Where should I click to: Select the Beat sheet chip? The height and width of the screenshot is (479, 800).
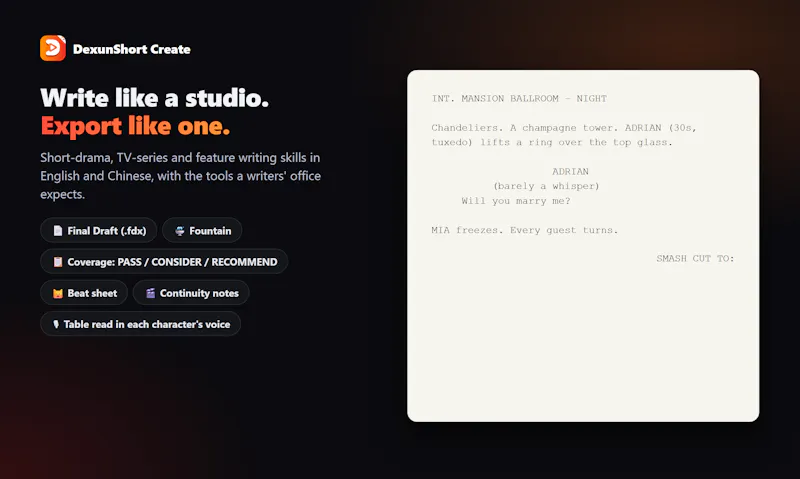84,293
